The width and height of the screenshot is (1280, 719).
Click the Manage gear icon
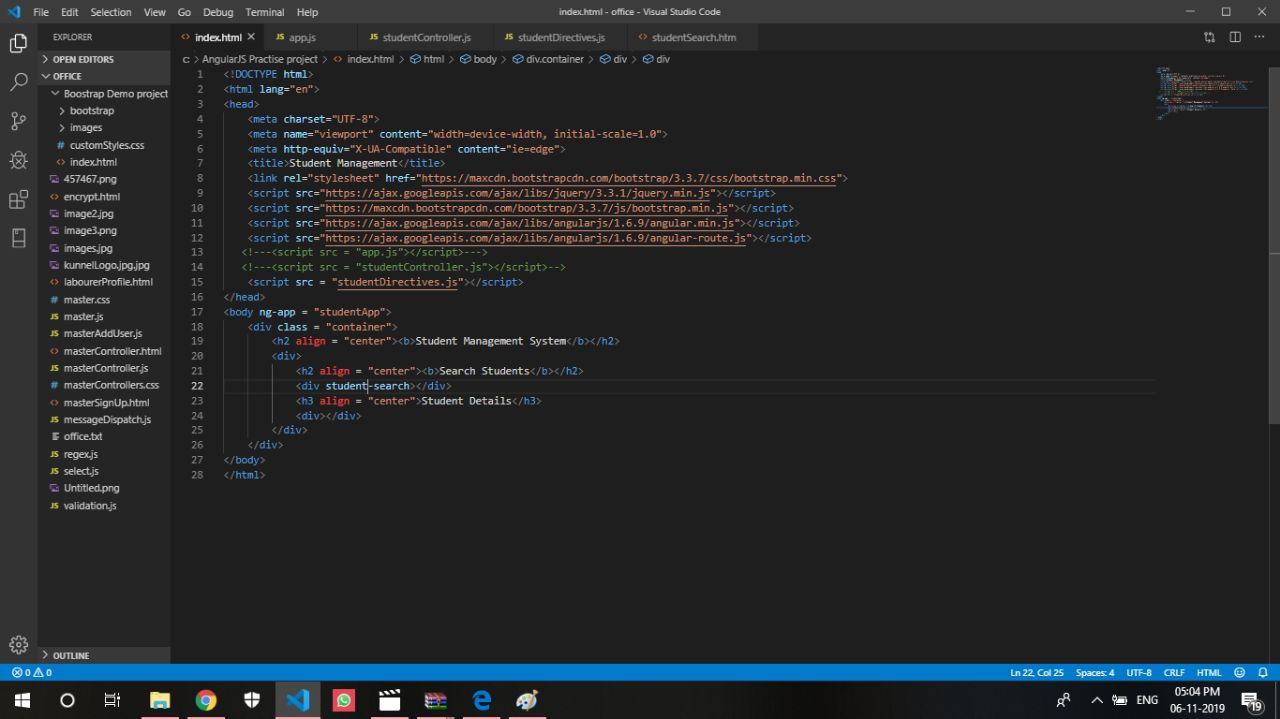click(18, 645)
